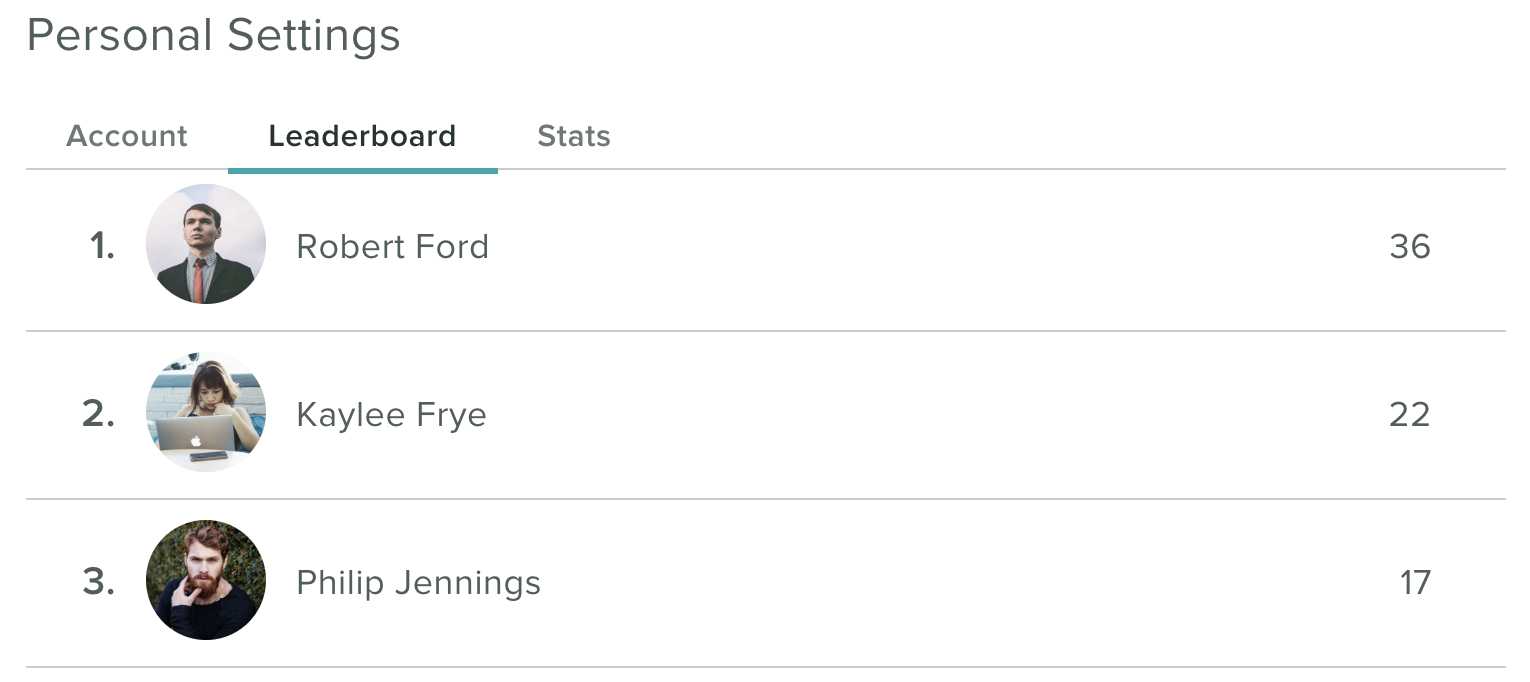Image resolution: width=1530 pixels, height=682 pixels.
Task: Click the rank number 1 label
Action: coord(102,246)
